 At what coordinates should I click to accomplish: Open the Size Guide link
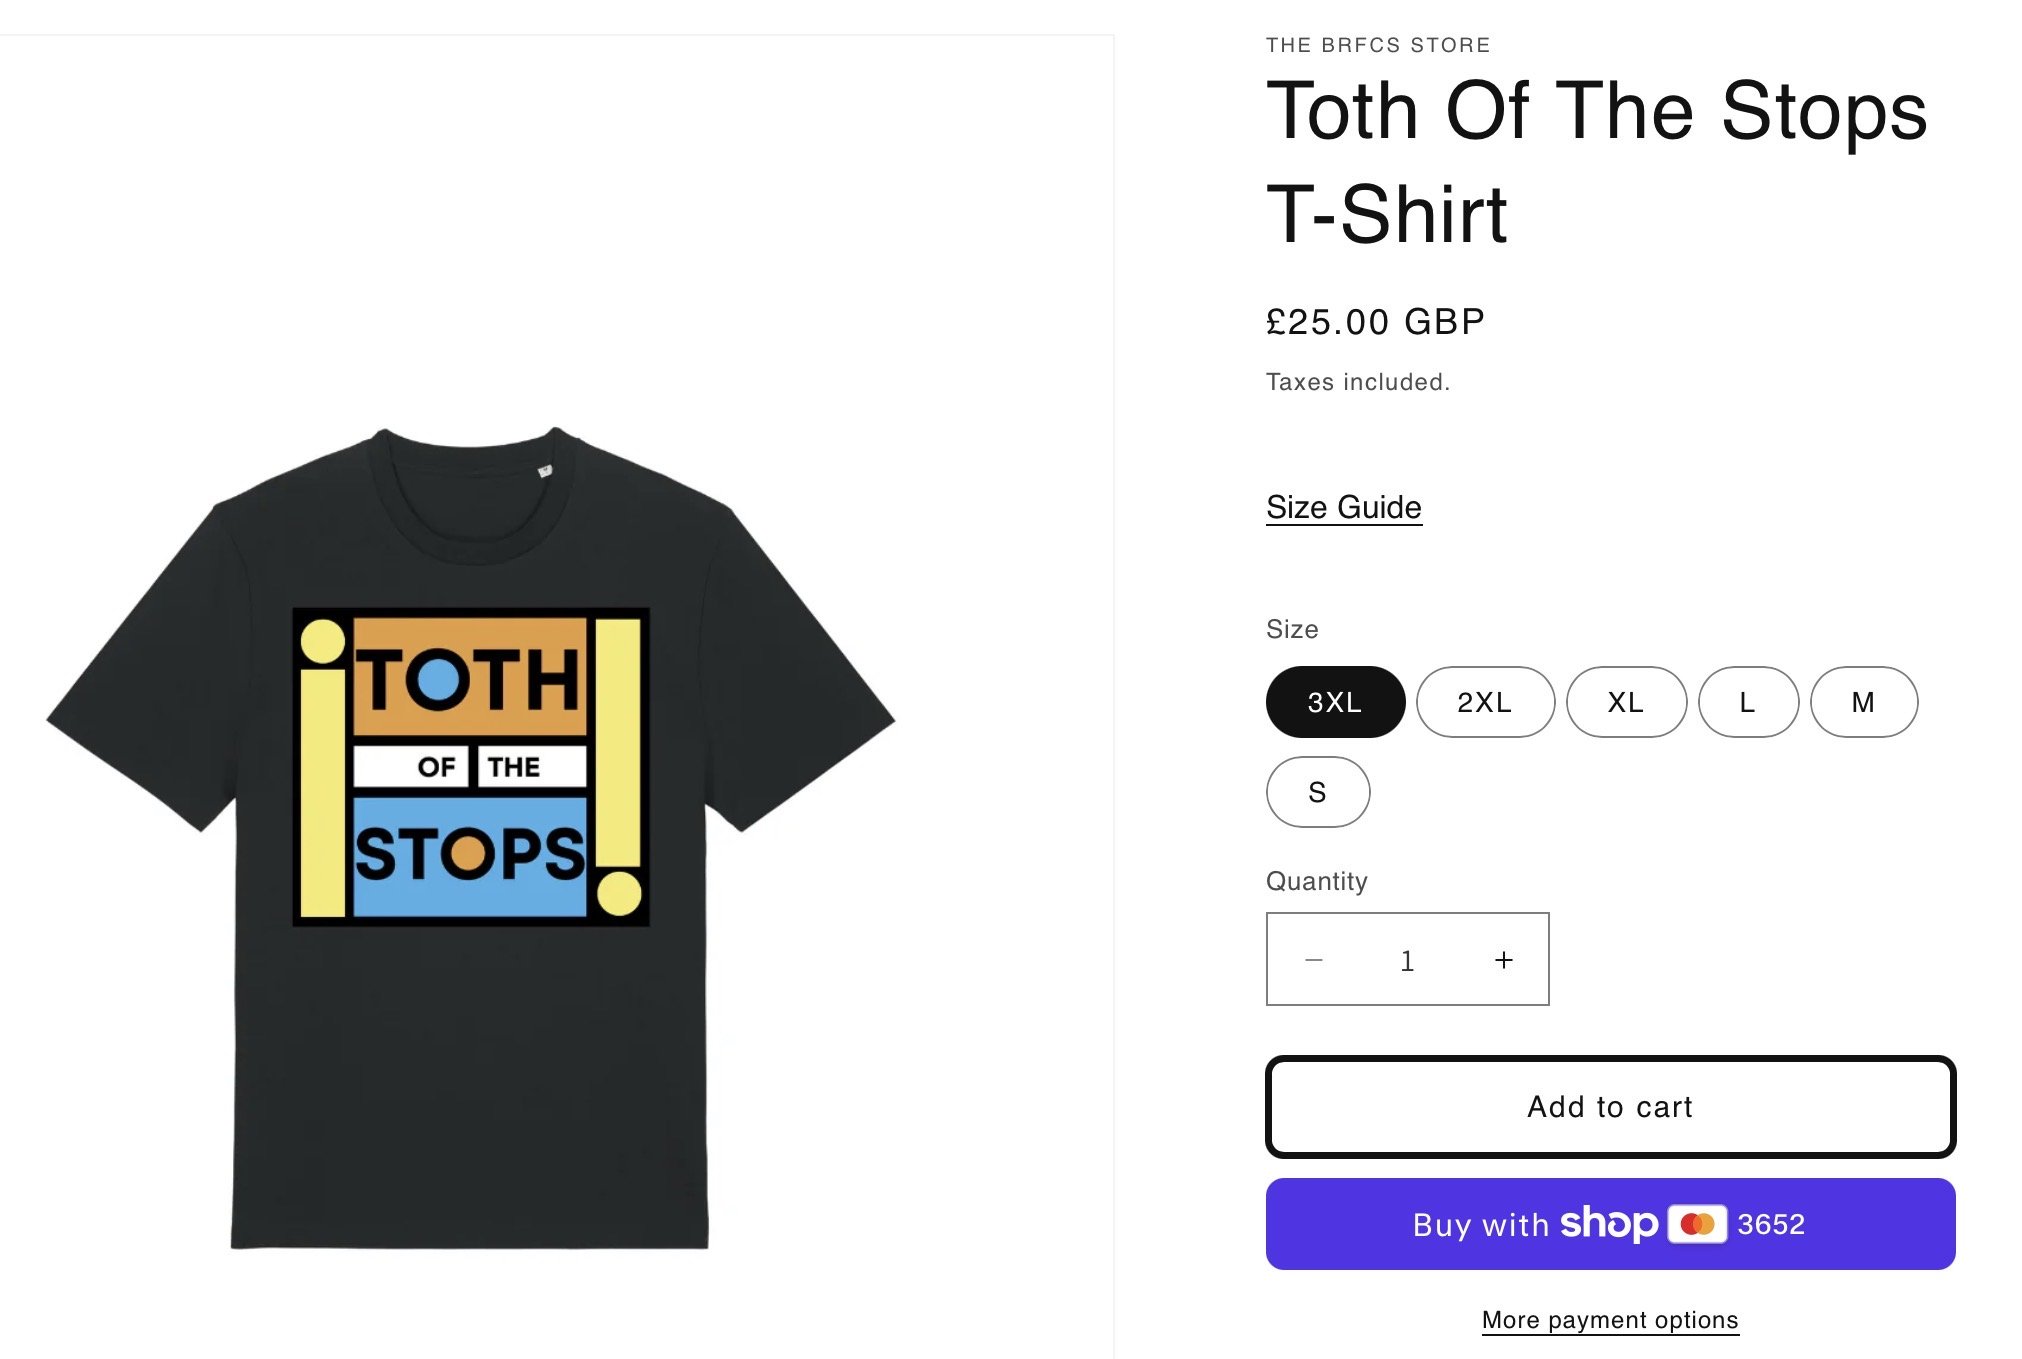coord(1343,507)
